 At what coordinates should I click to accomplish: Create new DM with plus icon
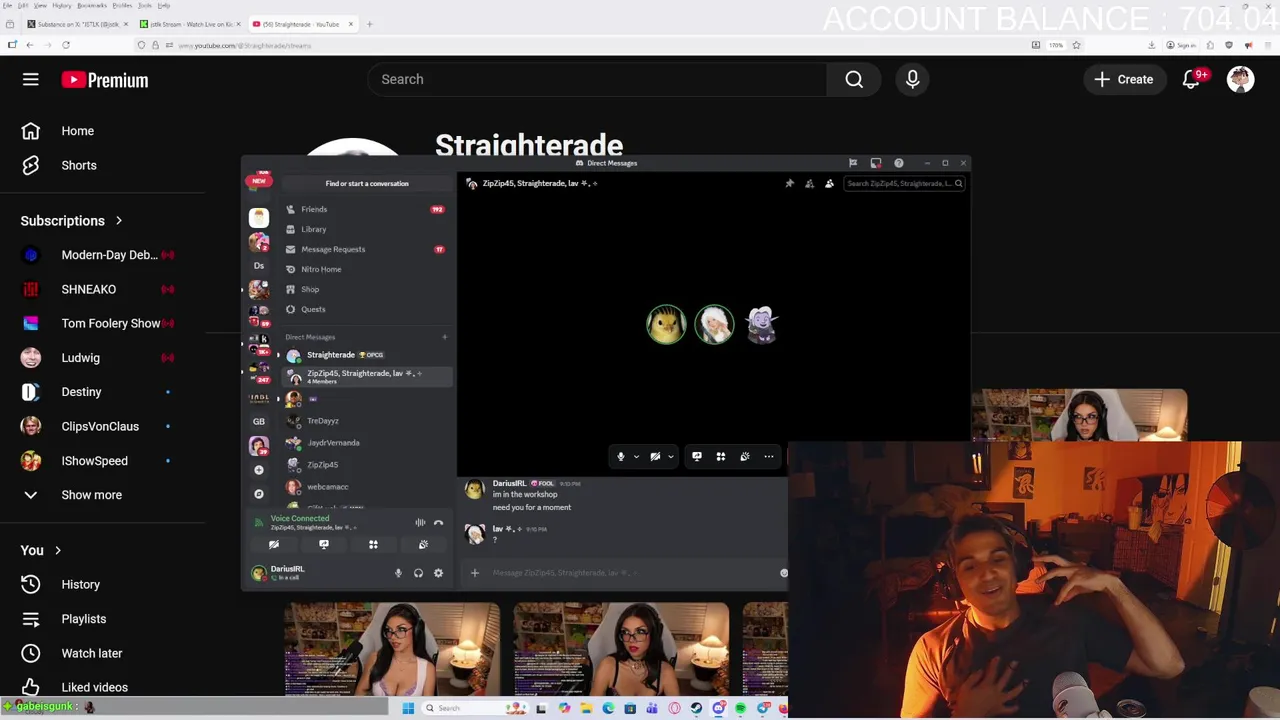point(444,337)
